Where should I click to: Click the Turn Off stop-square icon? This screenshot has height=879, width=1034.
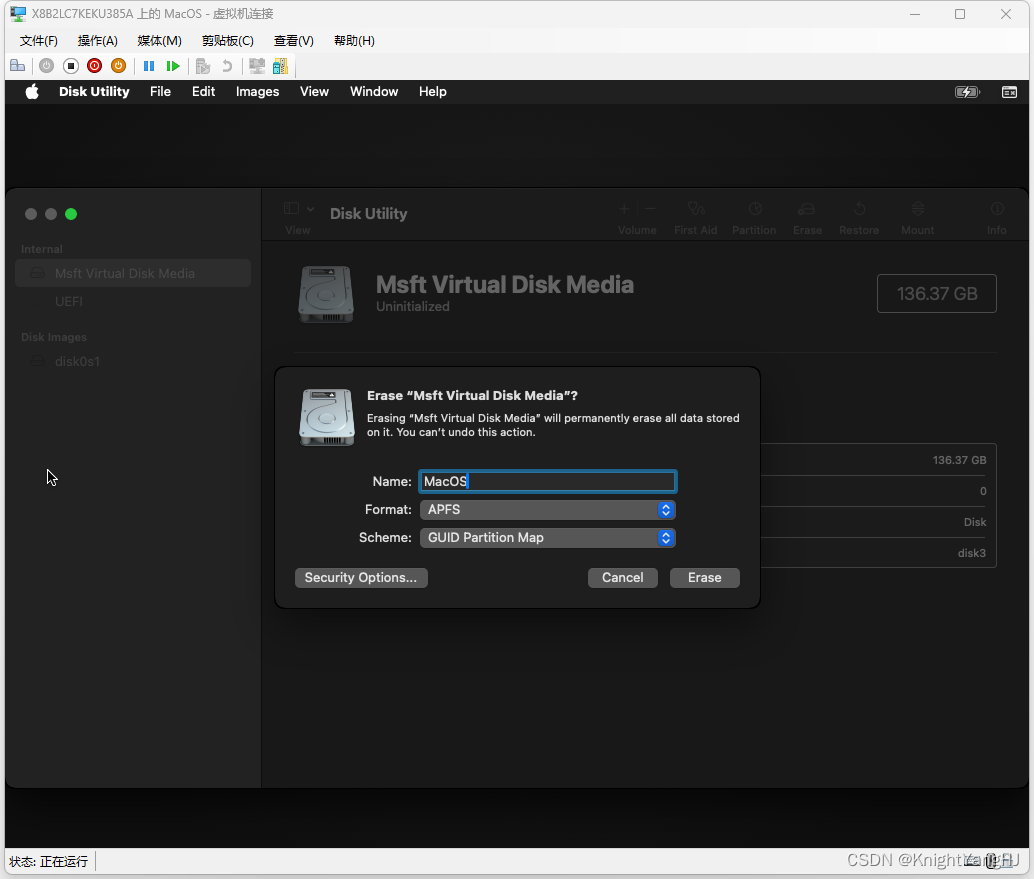tap(71, 66)
